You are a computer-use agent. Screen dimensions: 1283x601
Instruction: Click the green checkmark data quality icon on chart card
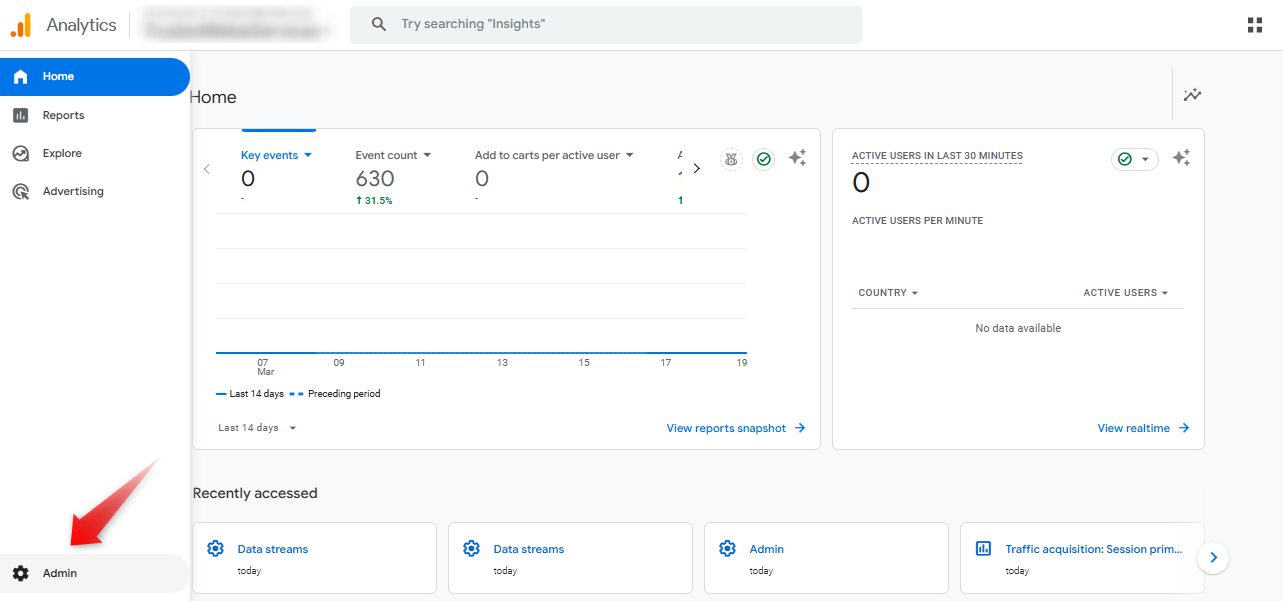click(764, 159)
